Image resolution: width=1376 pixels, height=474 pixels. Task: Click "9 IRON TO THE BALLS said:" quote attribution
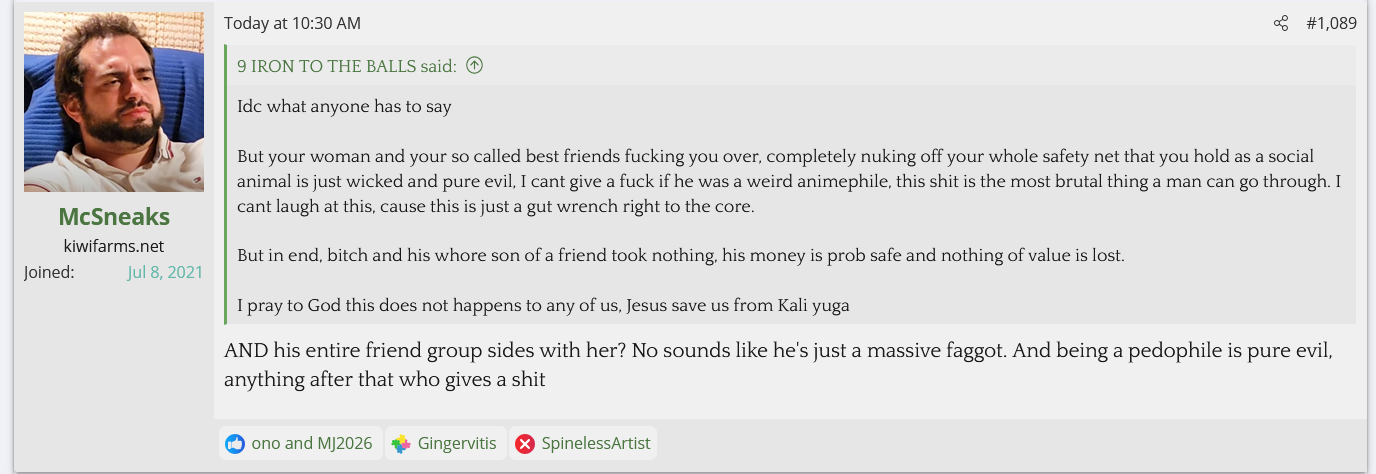click(347, 66)
